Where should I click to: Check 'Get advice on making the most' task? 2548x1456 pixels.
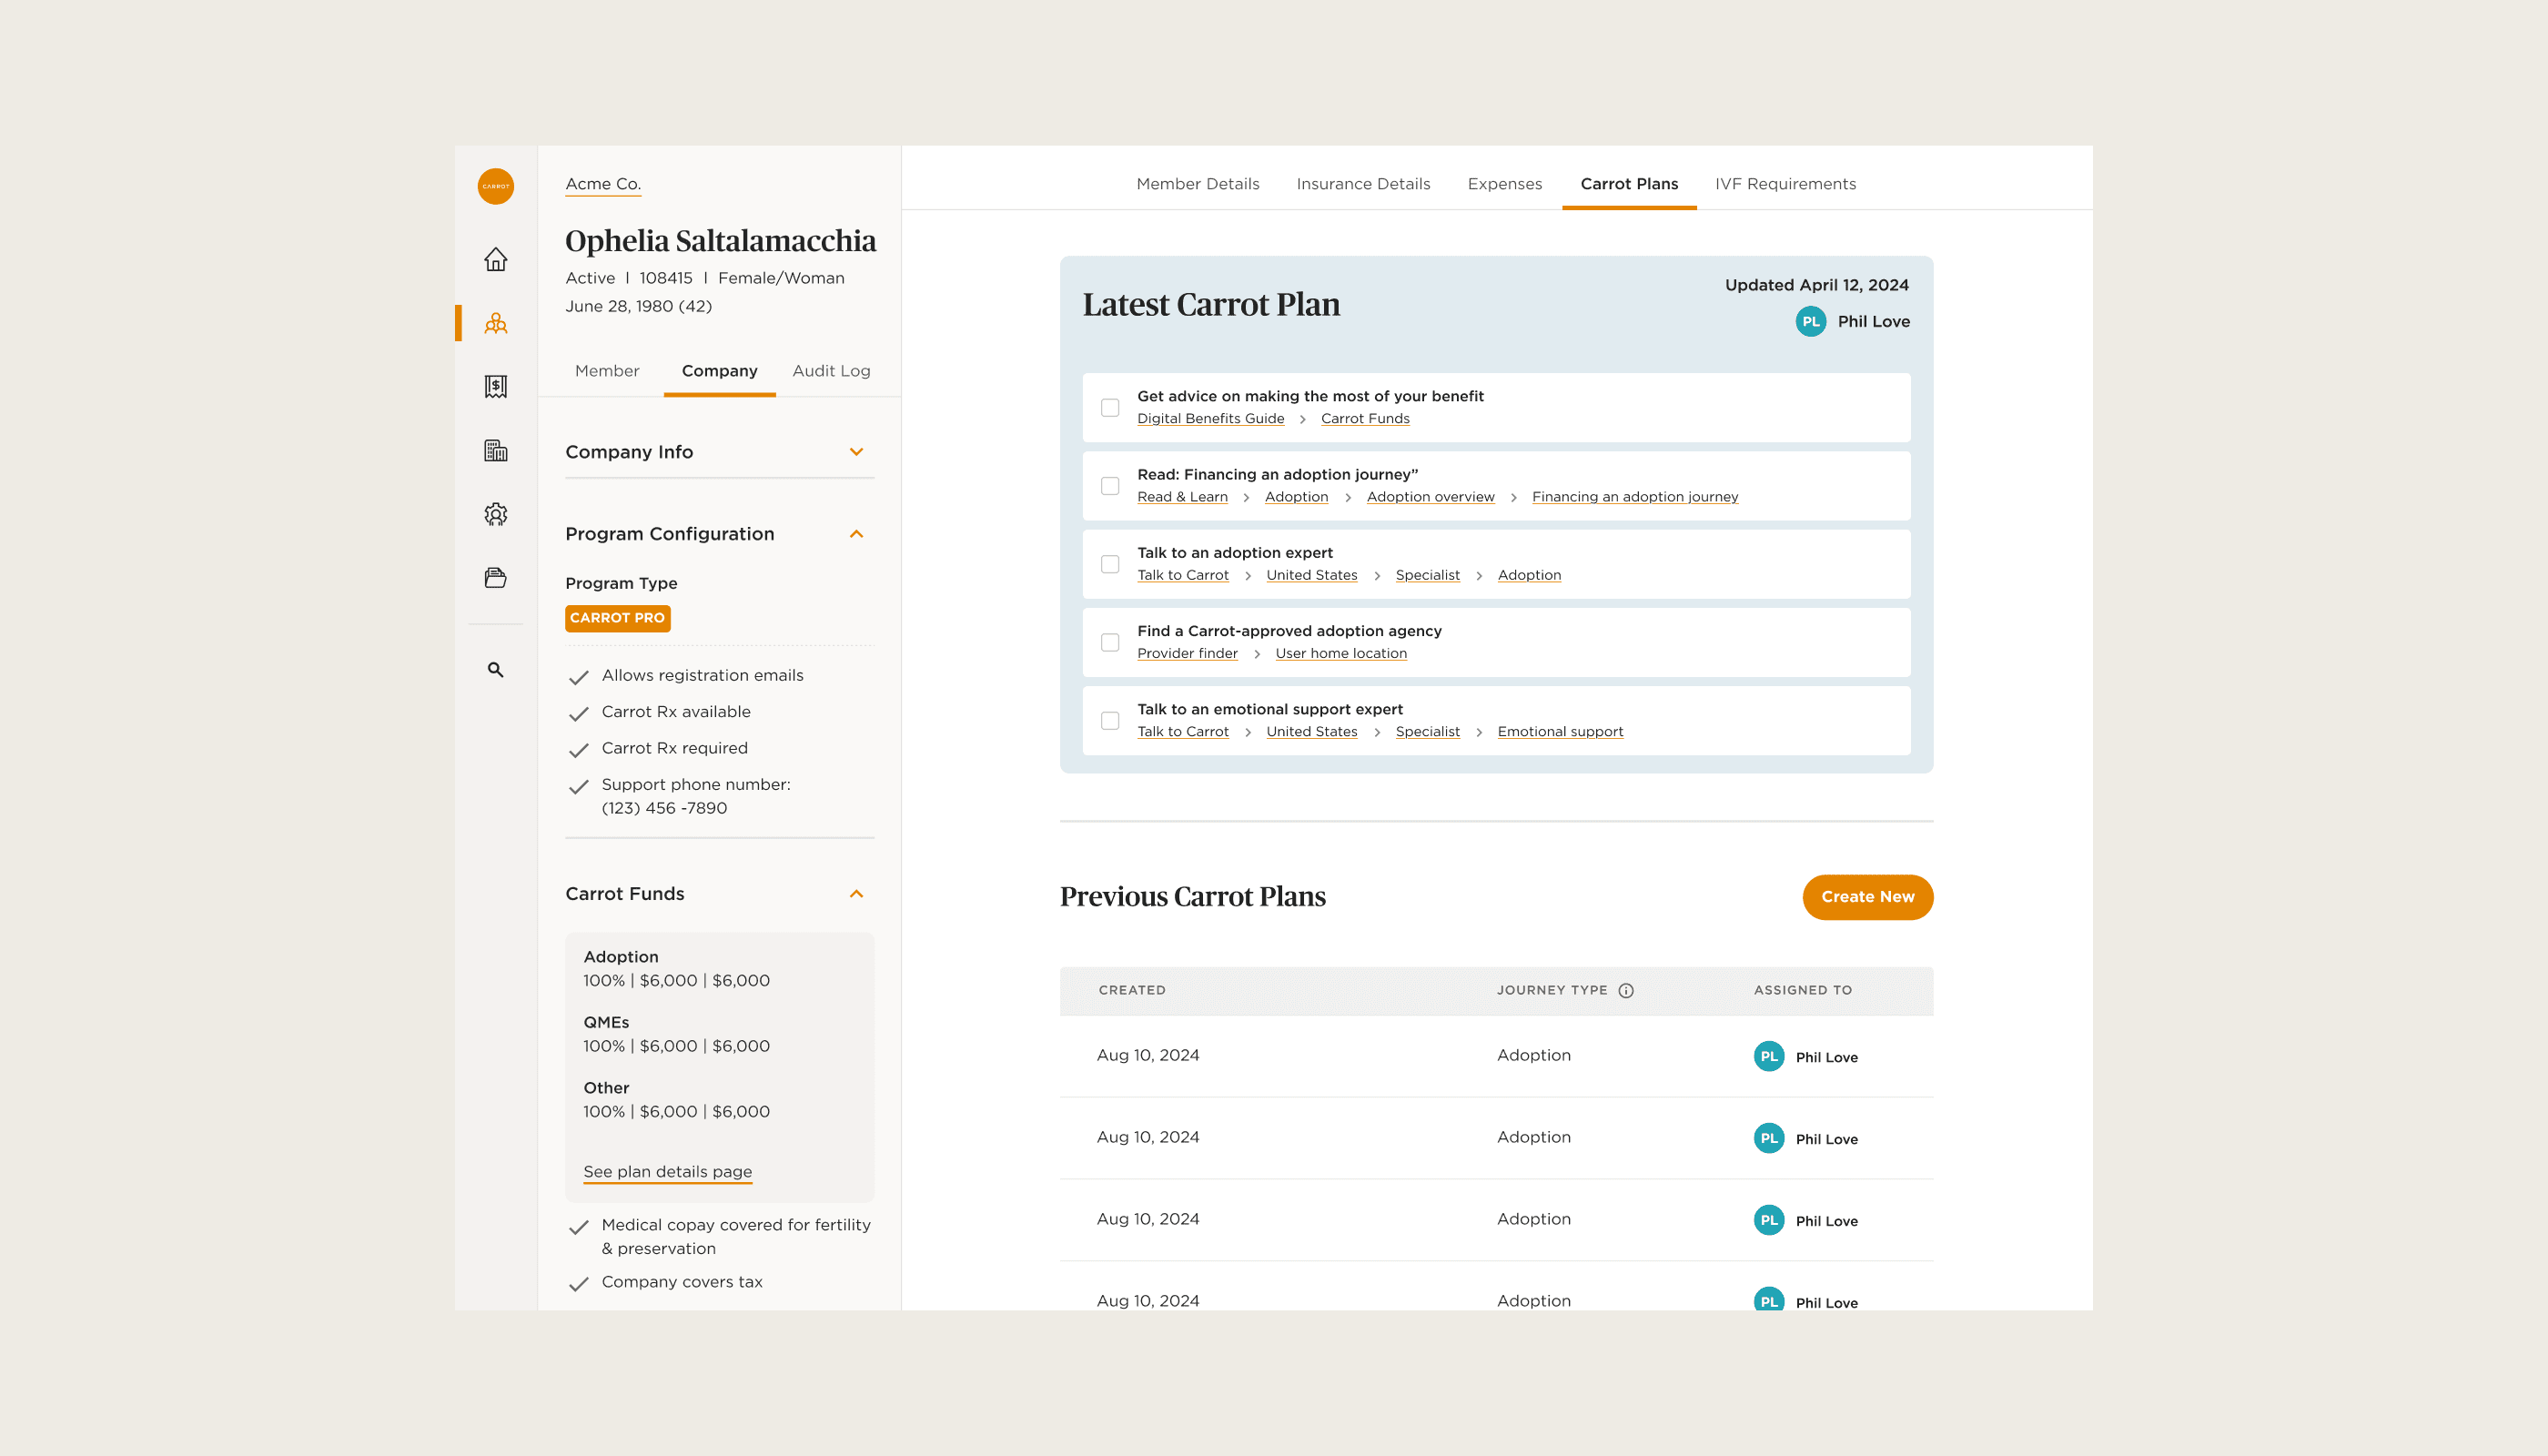tap(1110, 407)
